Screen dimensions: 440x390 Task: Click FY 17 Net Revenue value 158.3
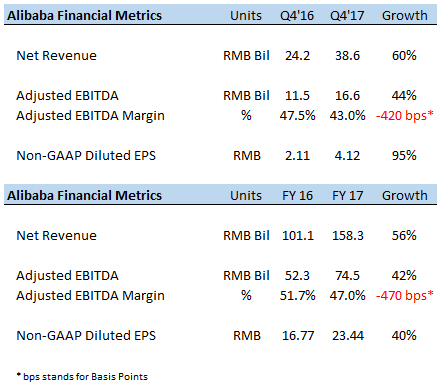coord(348,236)
